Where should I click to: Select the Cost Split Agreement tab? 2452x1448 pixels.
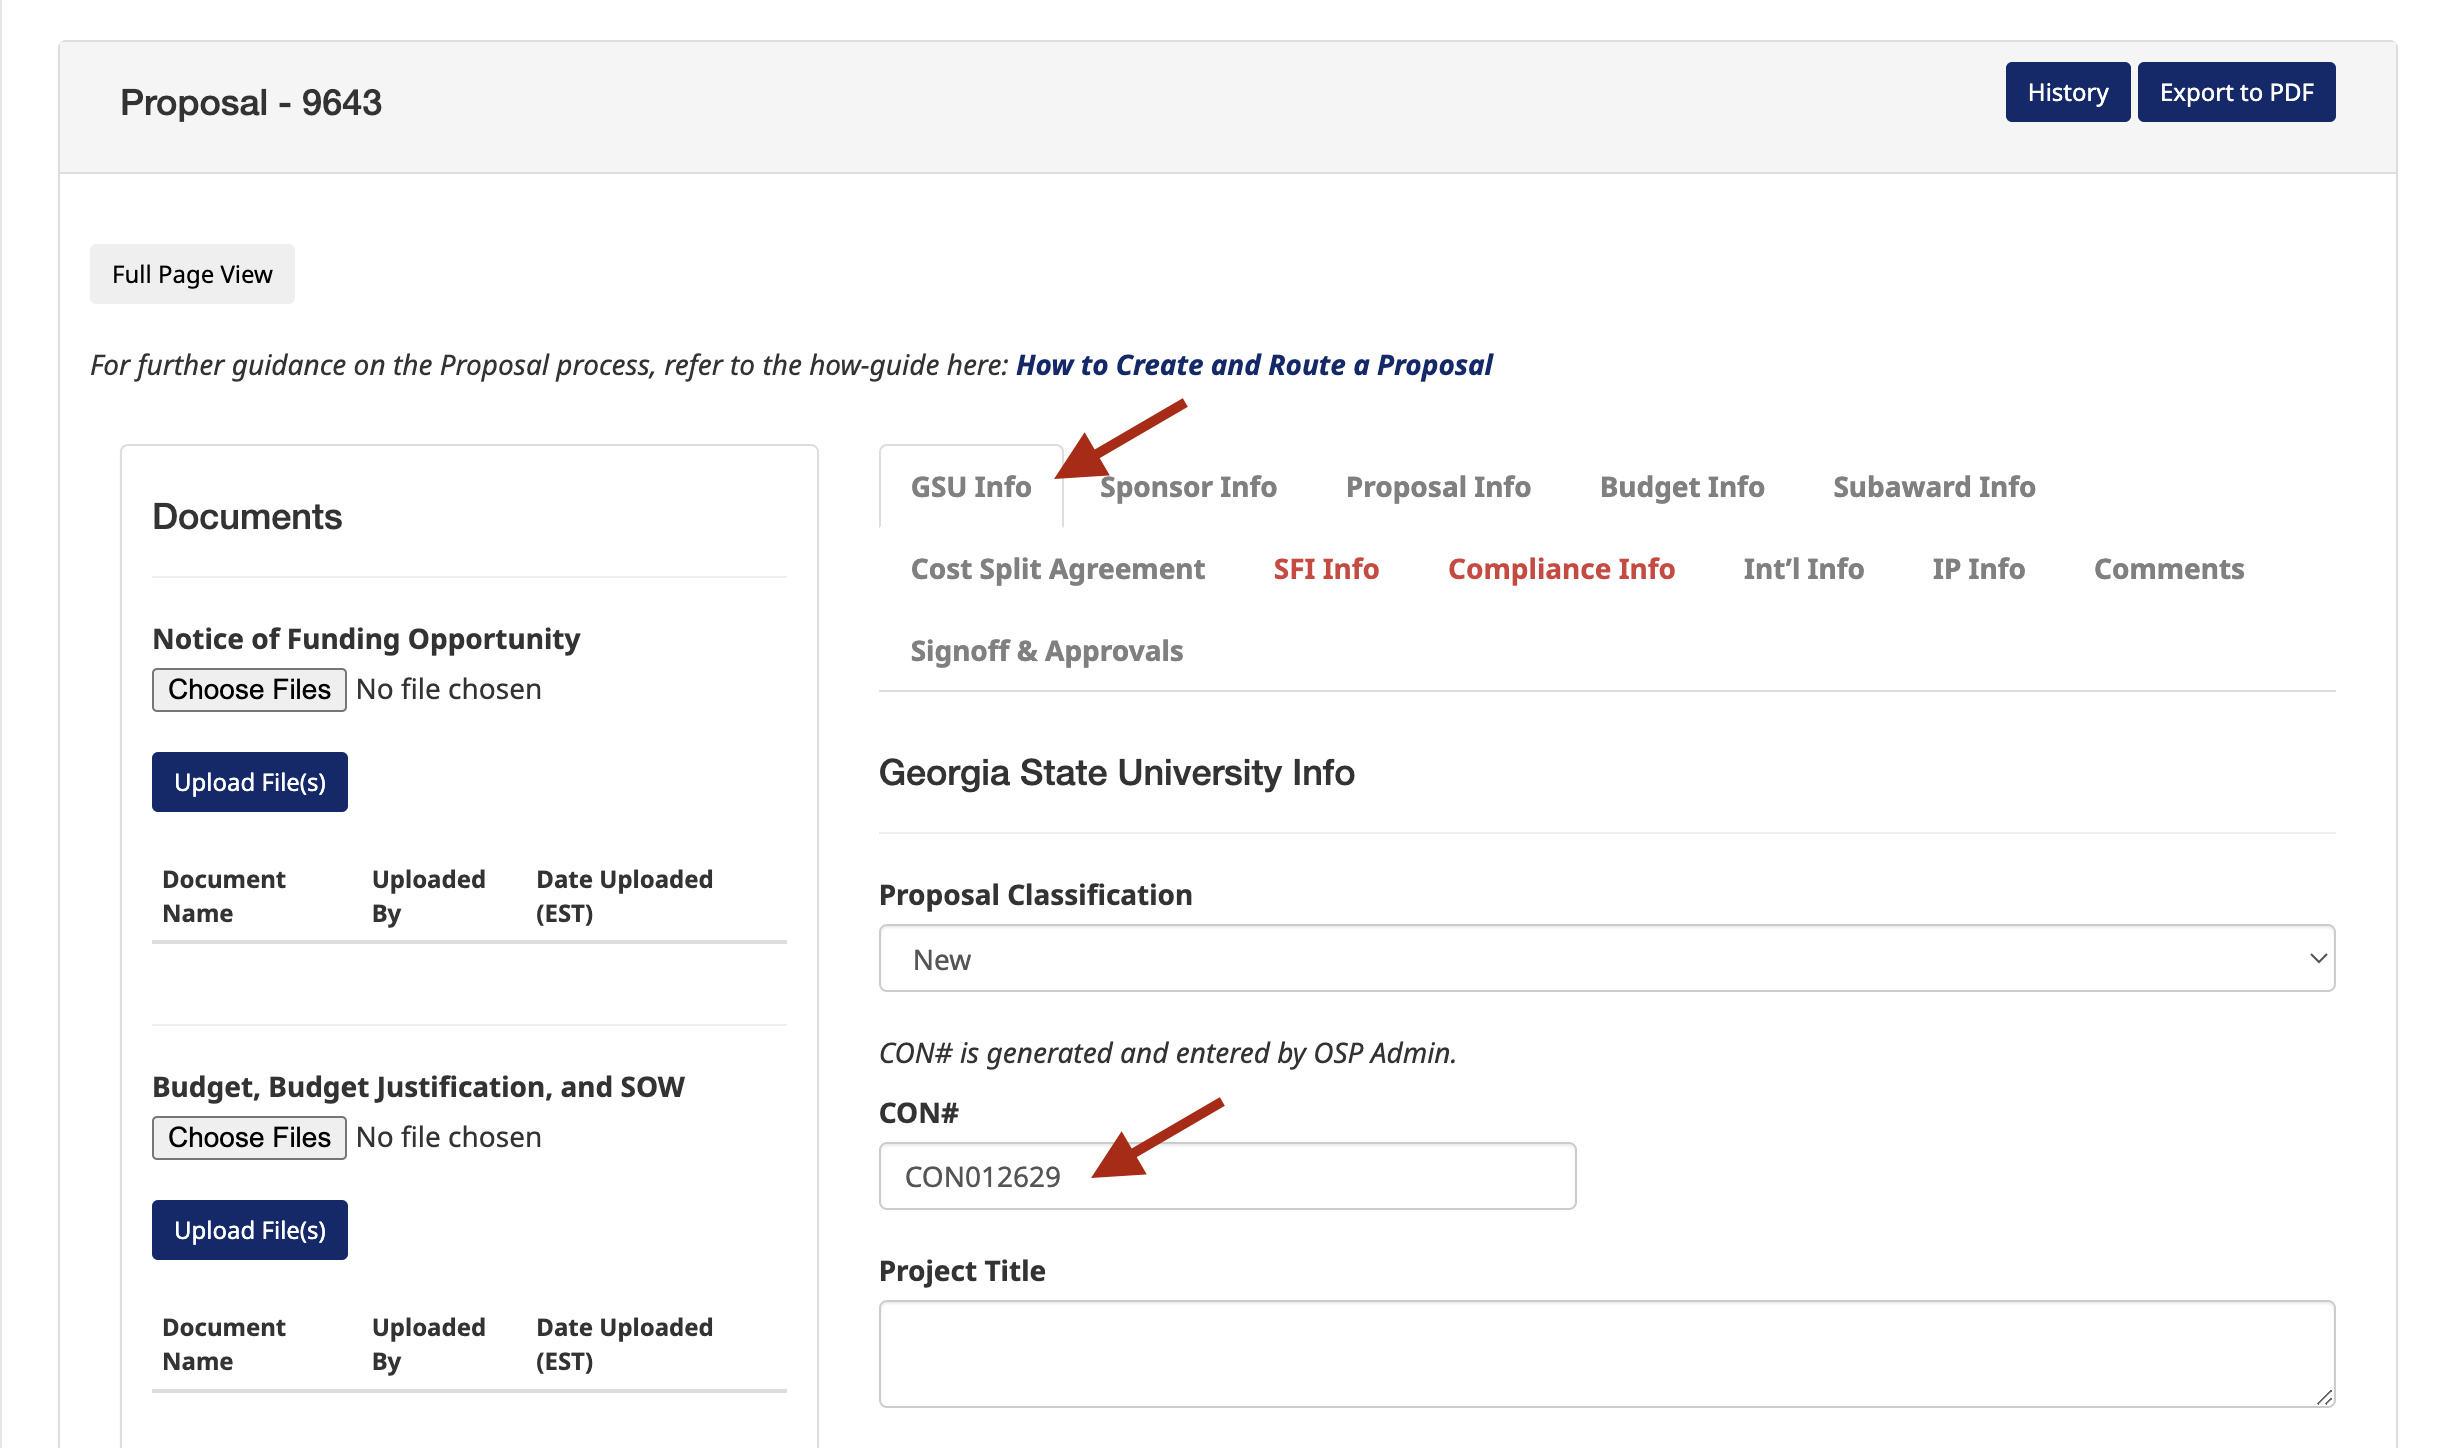pos(1057,569)
